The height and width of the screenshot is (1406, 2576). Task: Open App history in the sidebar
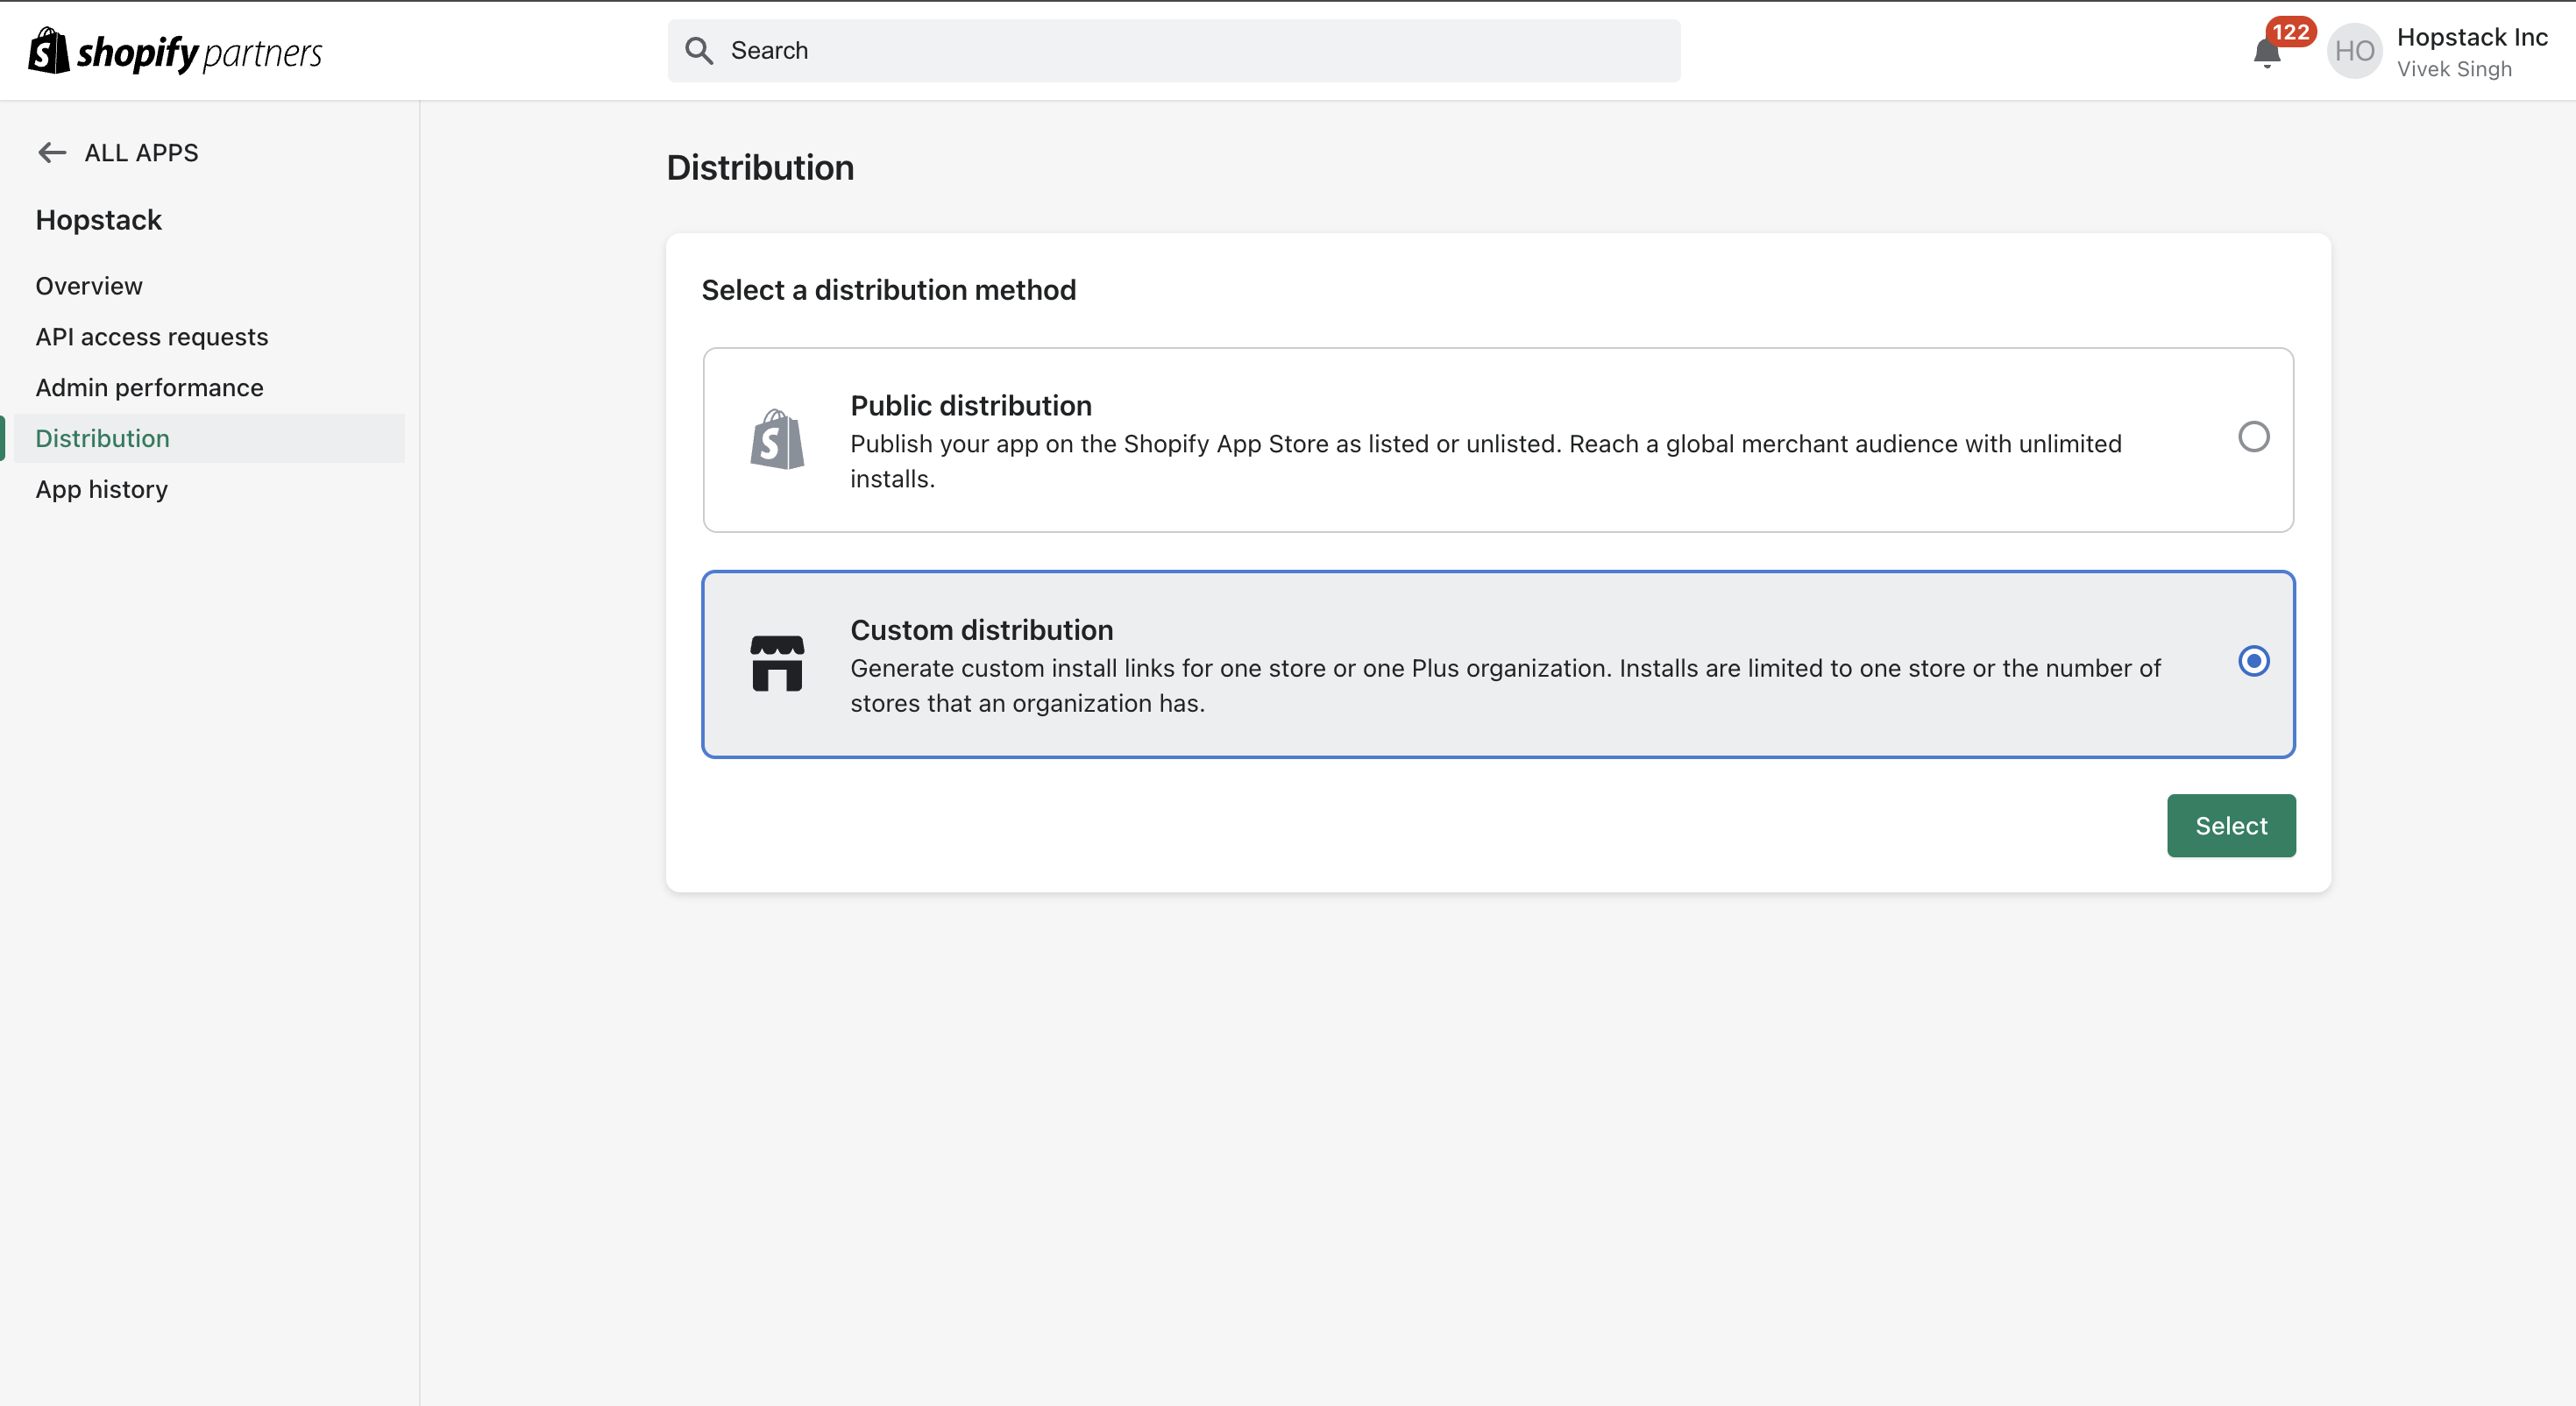pos(101,490)
